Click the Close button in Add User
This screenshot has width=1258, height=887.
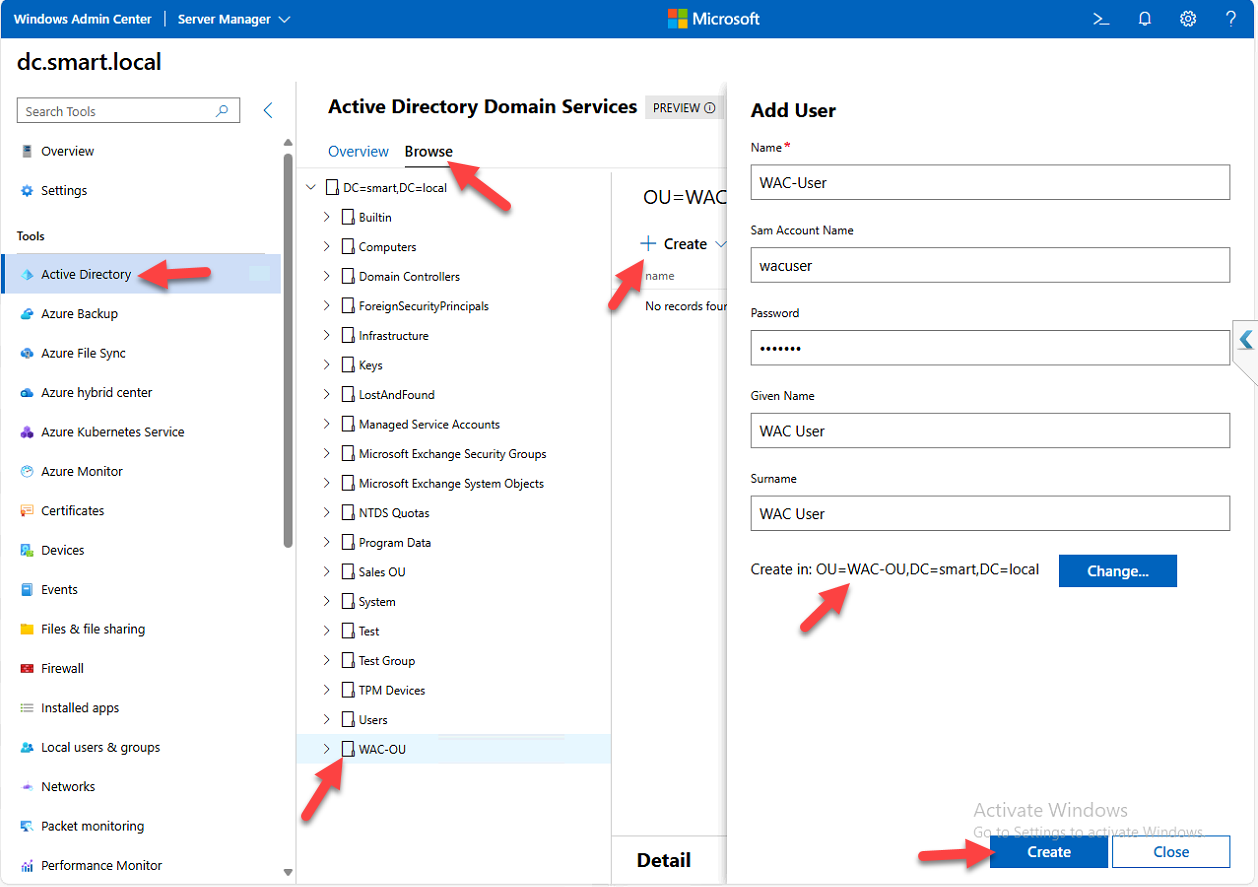(x=1171, y=852)
